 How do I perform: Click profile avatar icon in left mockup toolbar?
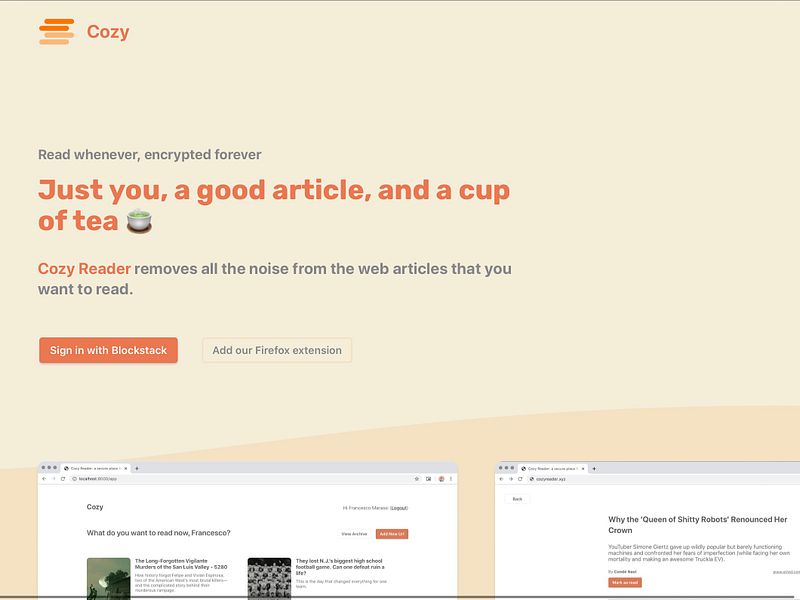pyautogui.click(x=441, y=479)
